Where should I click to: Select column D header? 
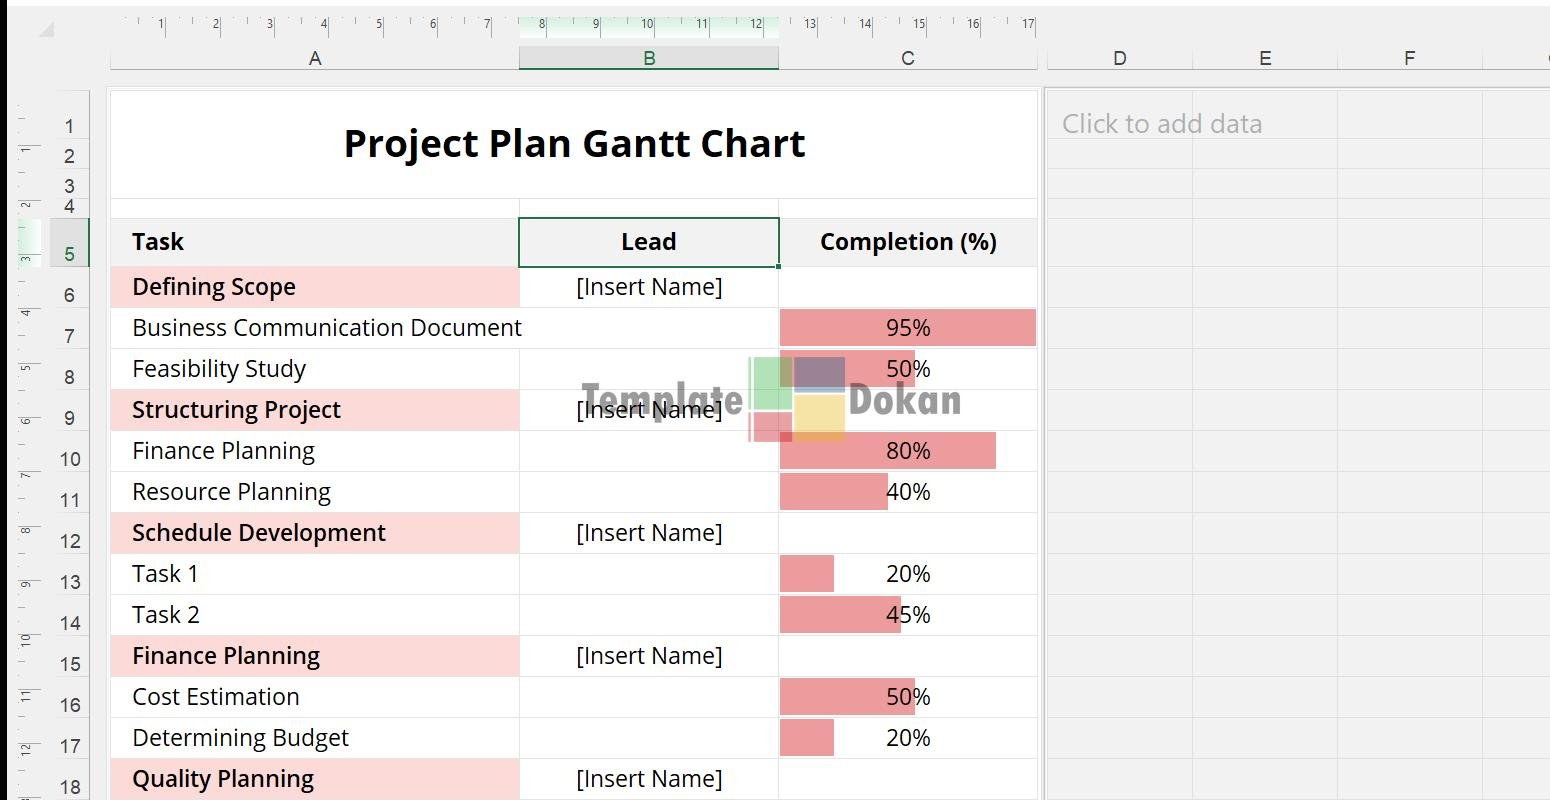[1119, 59]
